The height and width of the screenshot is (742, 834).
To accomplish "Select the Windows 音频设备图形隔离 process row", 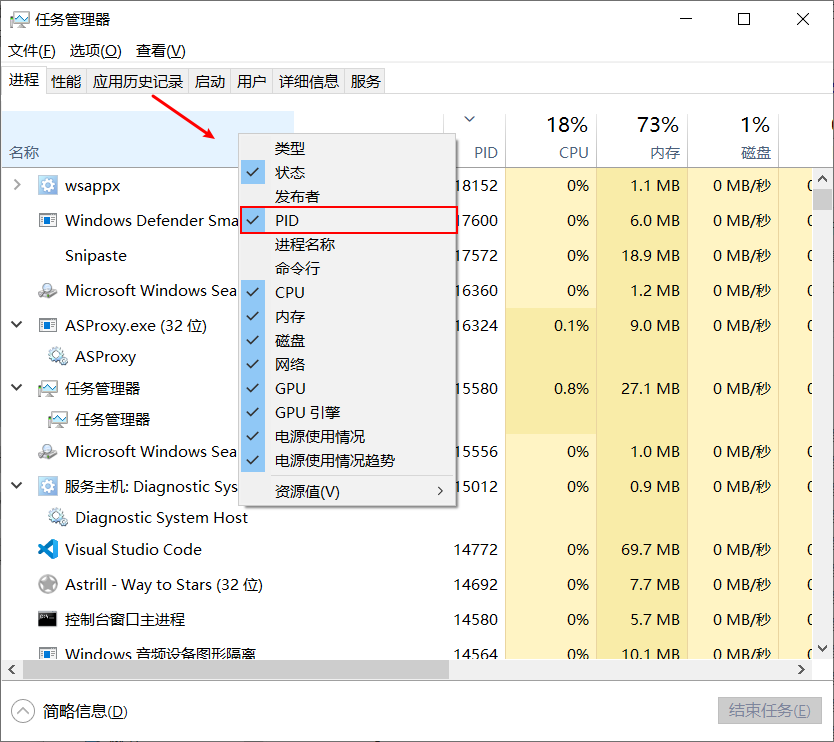I will [x=407, y=652].
